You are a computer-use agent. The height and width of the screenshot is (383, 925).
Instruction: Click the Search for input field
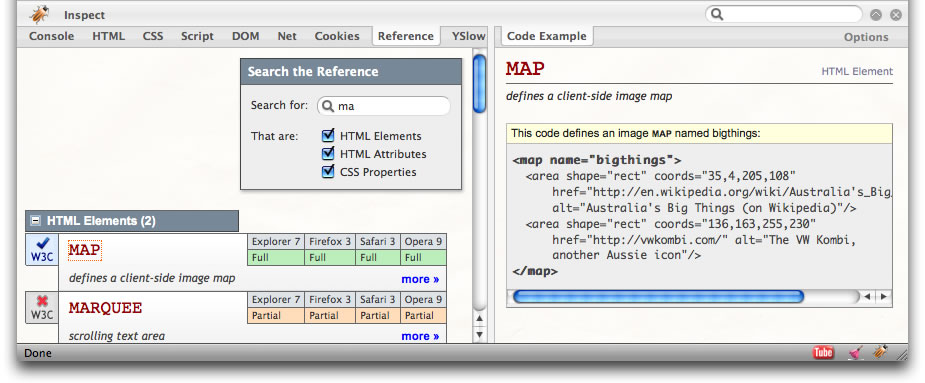point(383,106)
